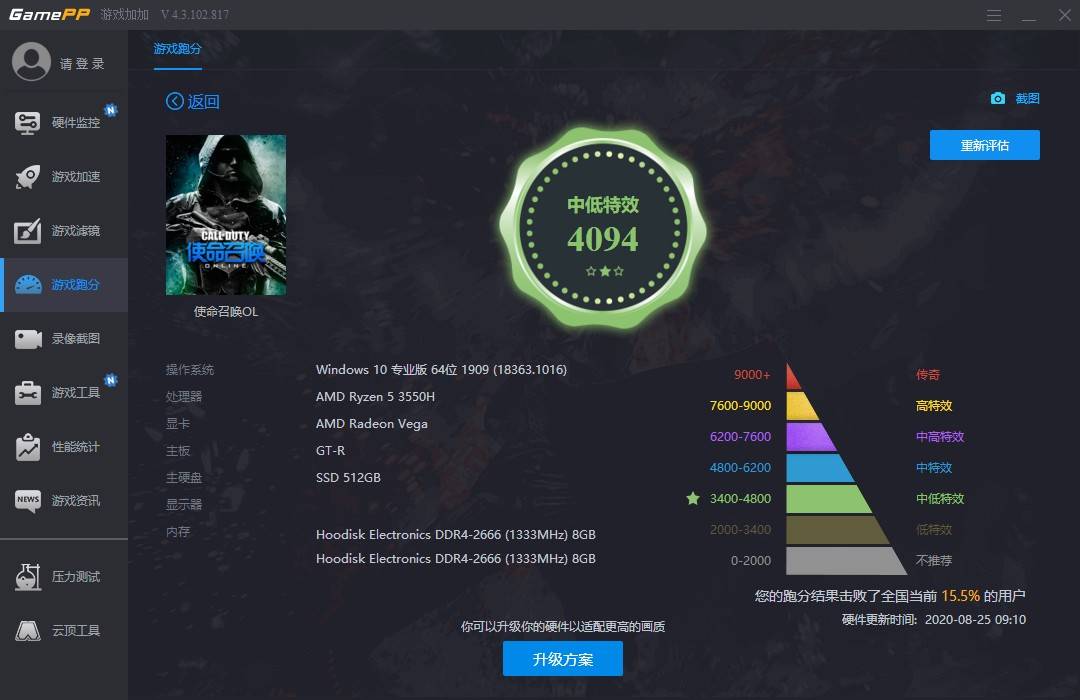The height and width of the screenshot is (700, 1080).
Task: Click the 使命召唤OL game title
Action: click(x=226, y=311)
